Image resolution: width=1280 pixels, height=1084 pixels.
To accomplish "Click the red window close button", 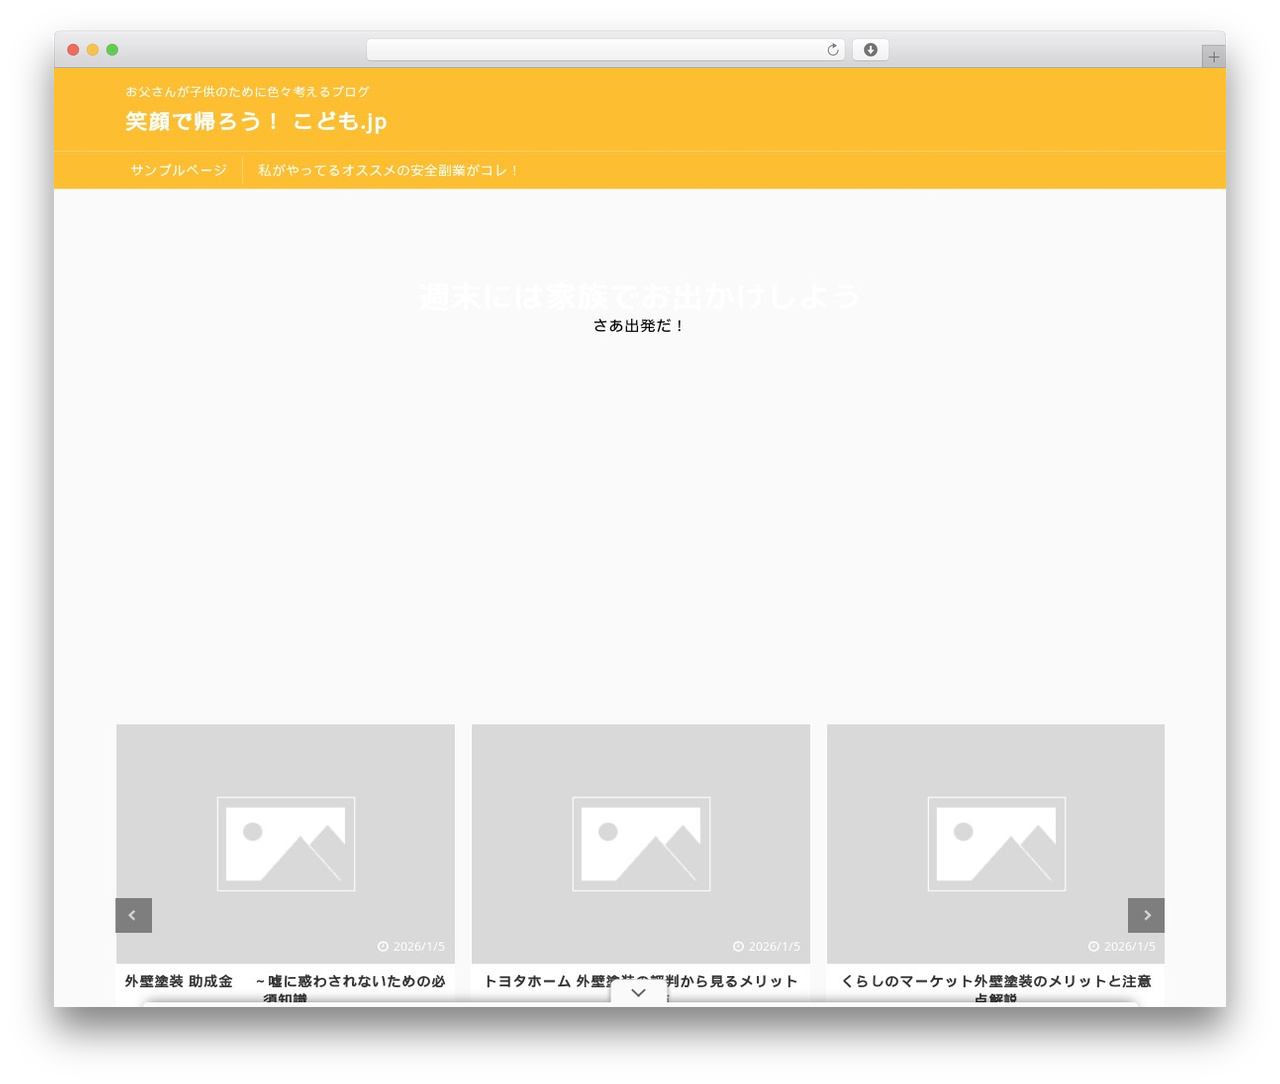I will (73, 50).
